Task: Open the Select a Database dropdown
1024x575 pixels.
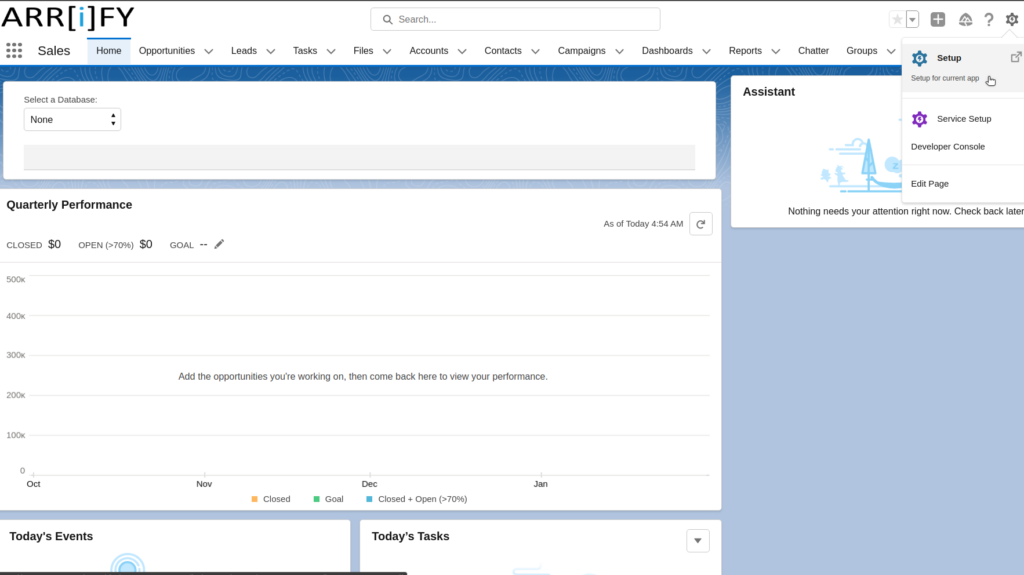Action: [x=72, y=119]
